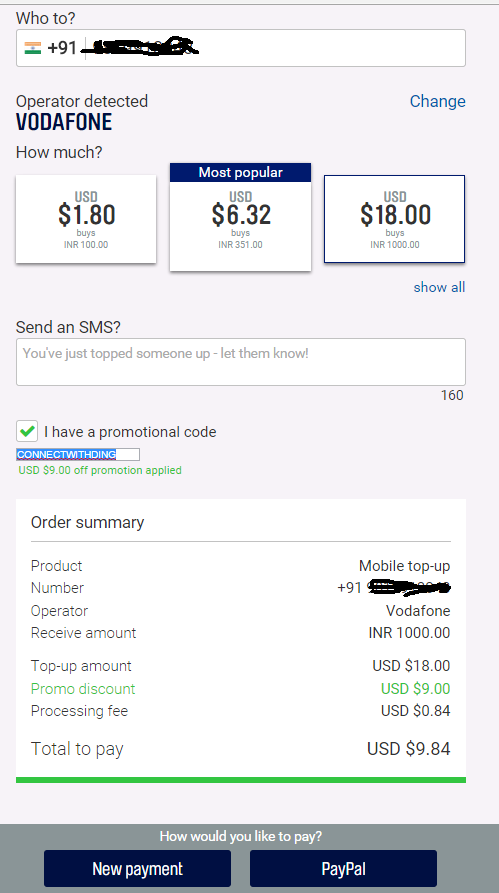Expand amounts with show all link
This screenshot has width=499, height=893.
click(x=439, y=287)
